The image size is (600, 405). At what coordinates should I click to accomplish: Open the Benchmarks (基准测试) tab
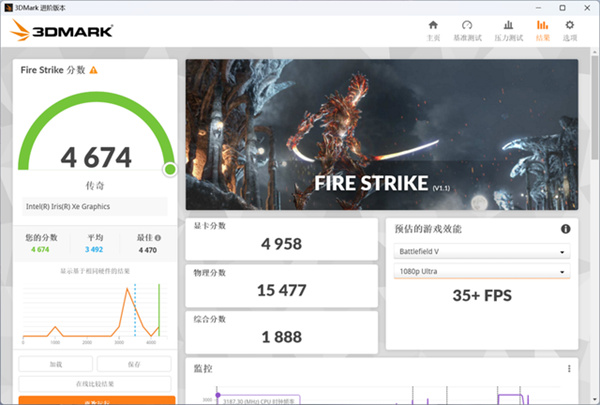click(467, 31)
